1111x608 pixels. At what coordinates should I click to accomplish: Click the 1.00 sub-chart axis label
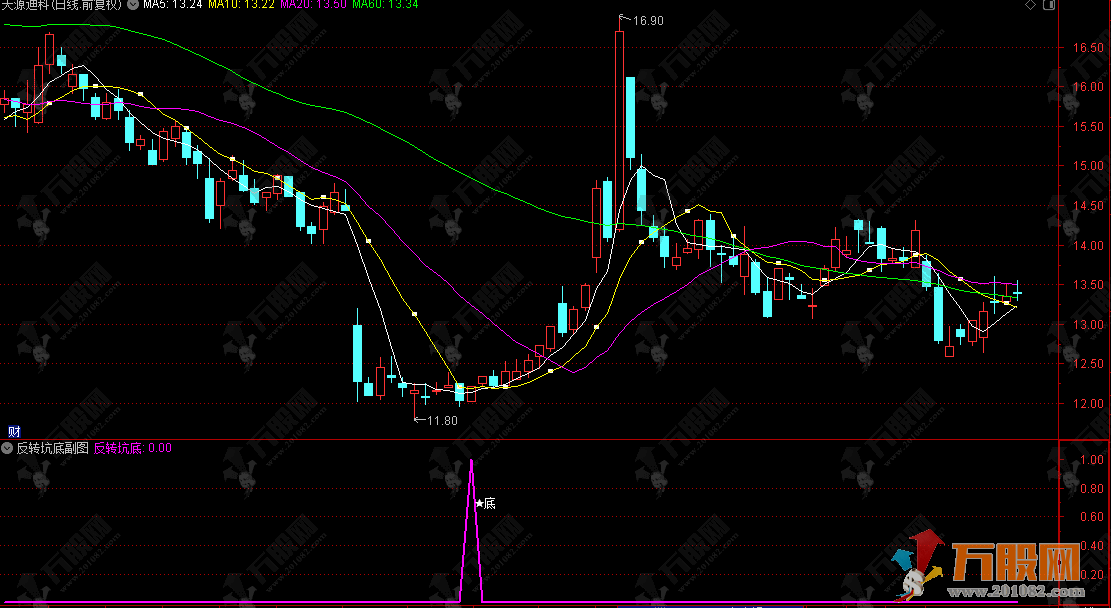coord(1090,460)
